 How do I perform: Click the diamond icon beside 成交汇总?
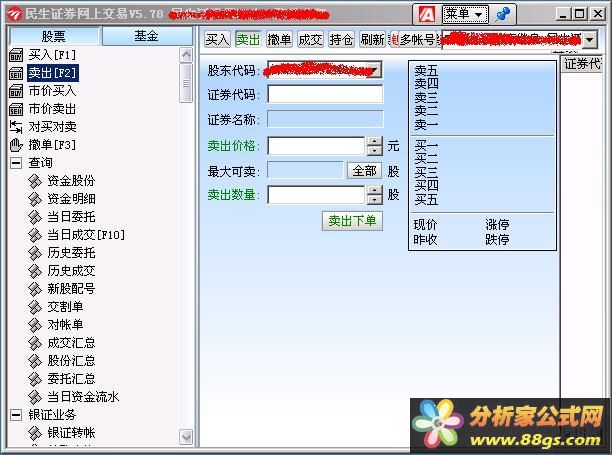click(x=35, y=343)
